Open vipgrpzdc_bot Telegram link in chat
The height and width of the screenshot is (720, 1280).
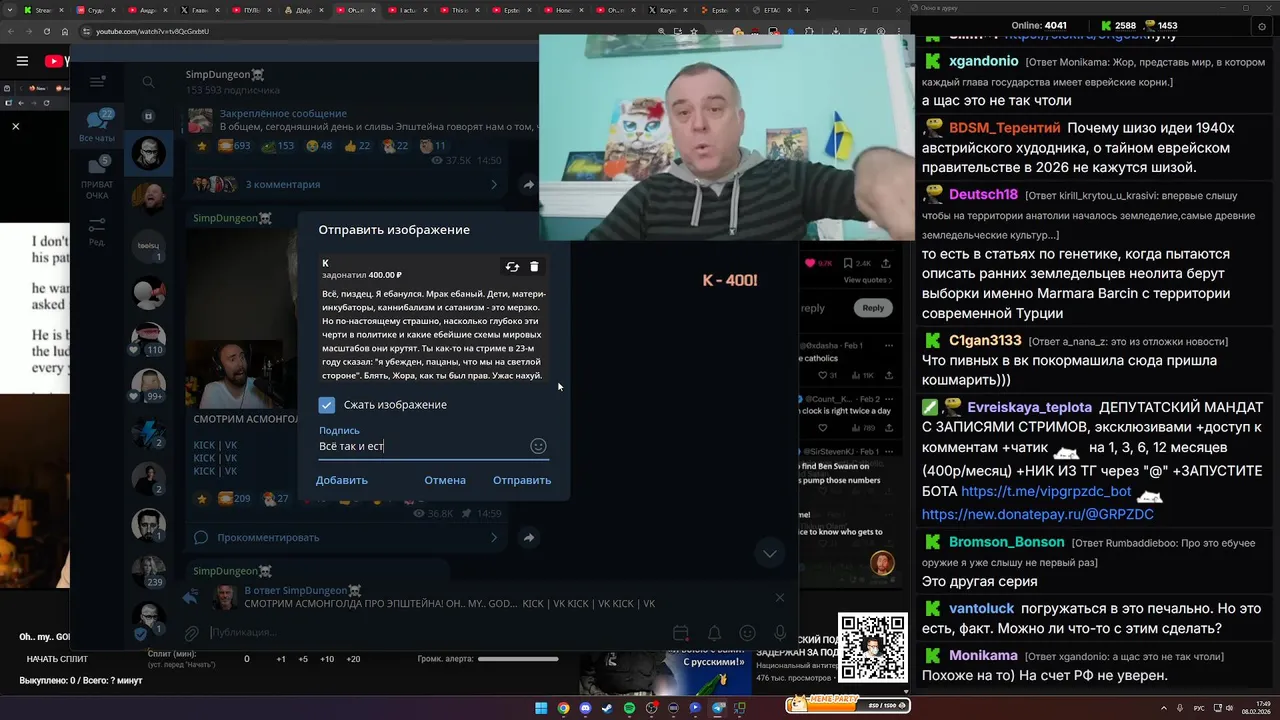[1046, 492]
